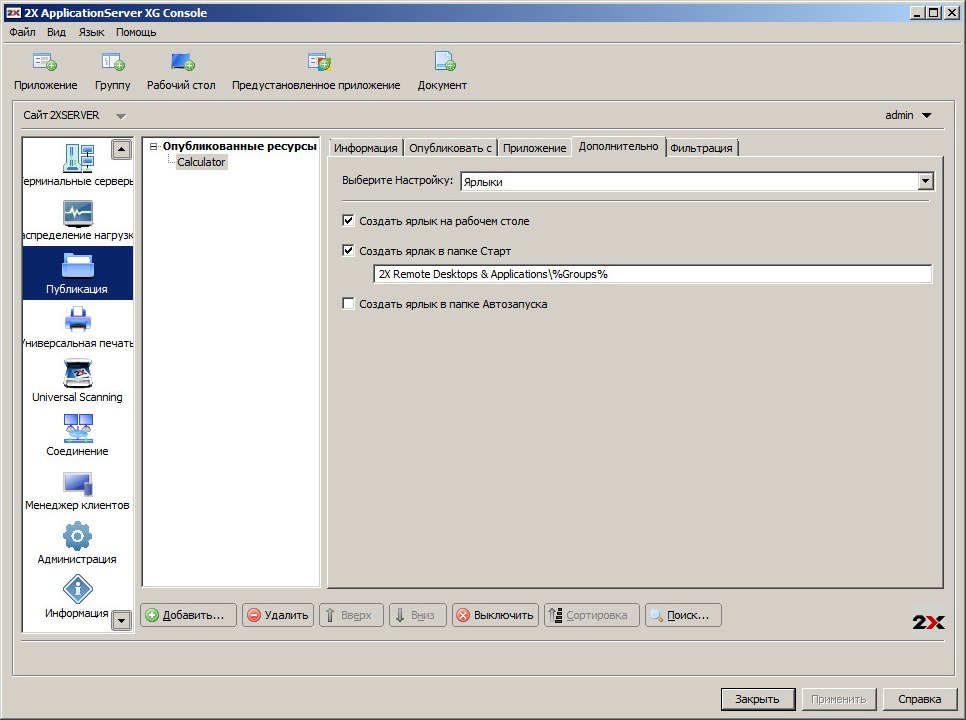Image resolution: width=966 pixels, height=720 pixels.
Task: Open the Вид menu
Action: pos(56,32)
